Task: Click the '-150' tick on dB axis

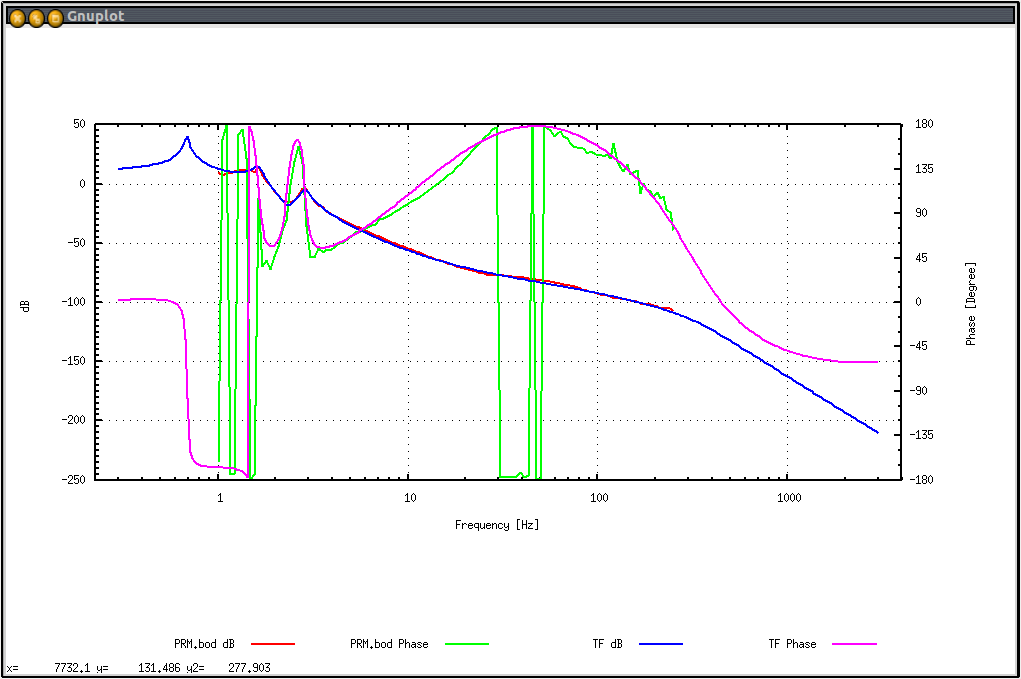Action: [x=74, y=361]
